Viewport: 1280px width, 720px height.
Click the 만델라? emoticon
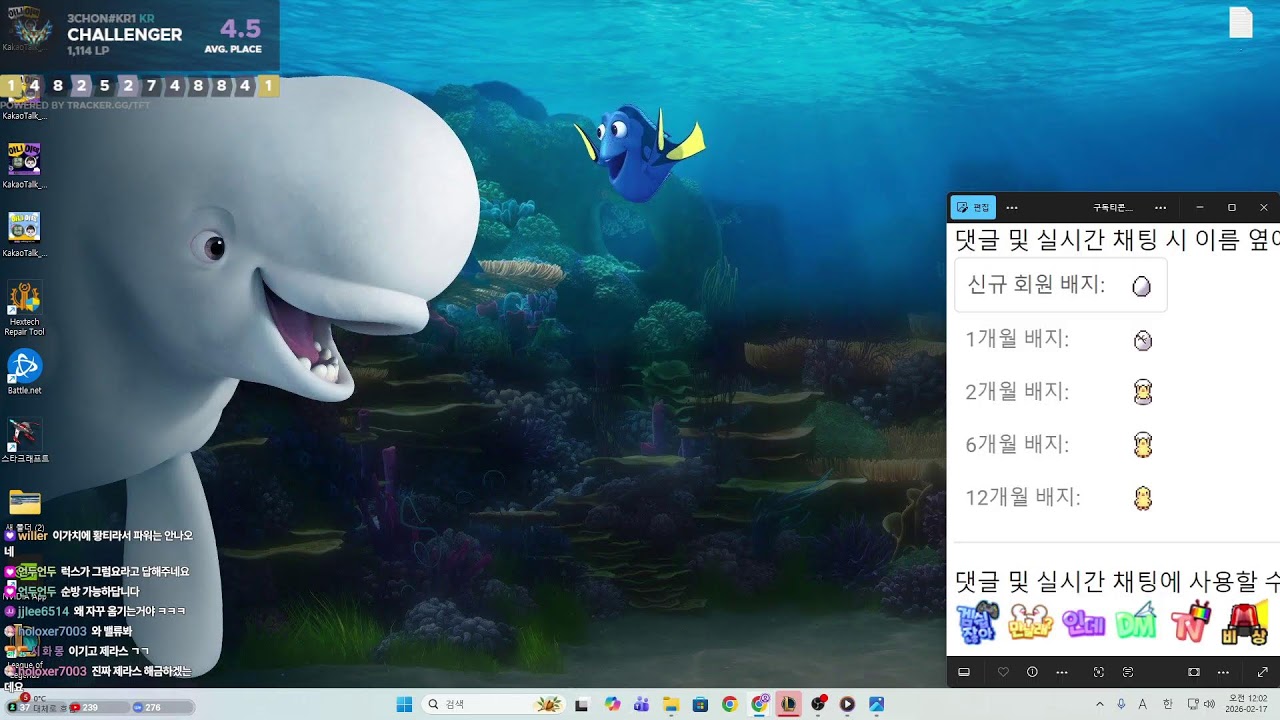1031,623
